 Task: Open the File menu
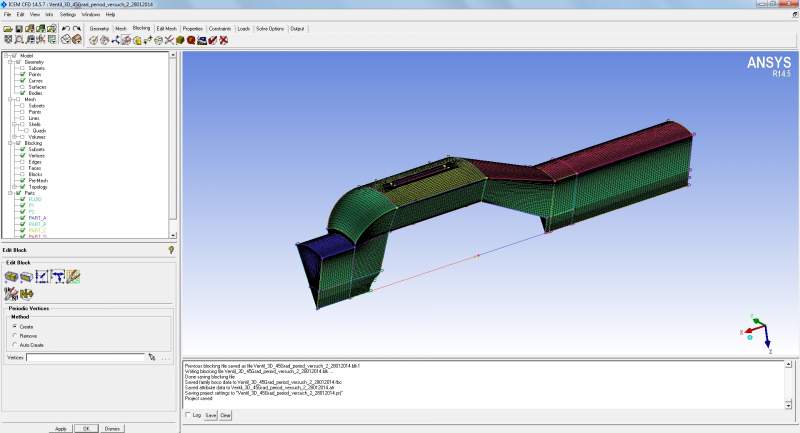point(7,14)
